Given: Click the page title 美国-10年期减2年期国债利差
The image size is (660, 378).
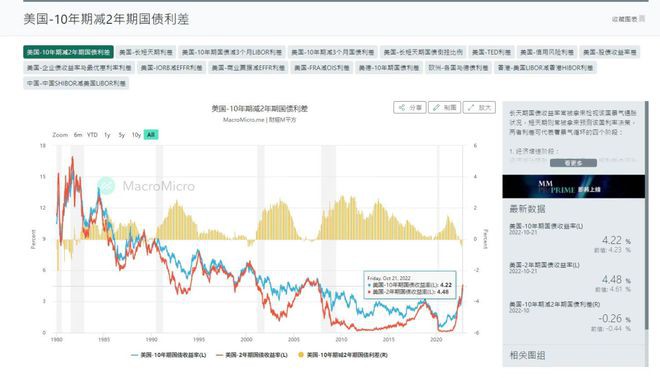Looking at the screenshot, I should tap(106, 19).
